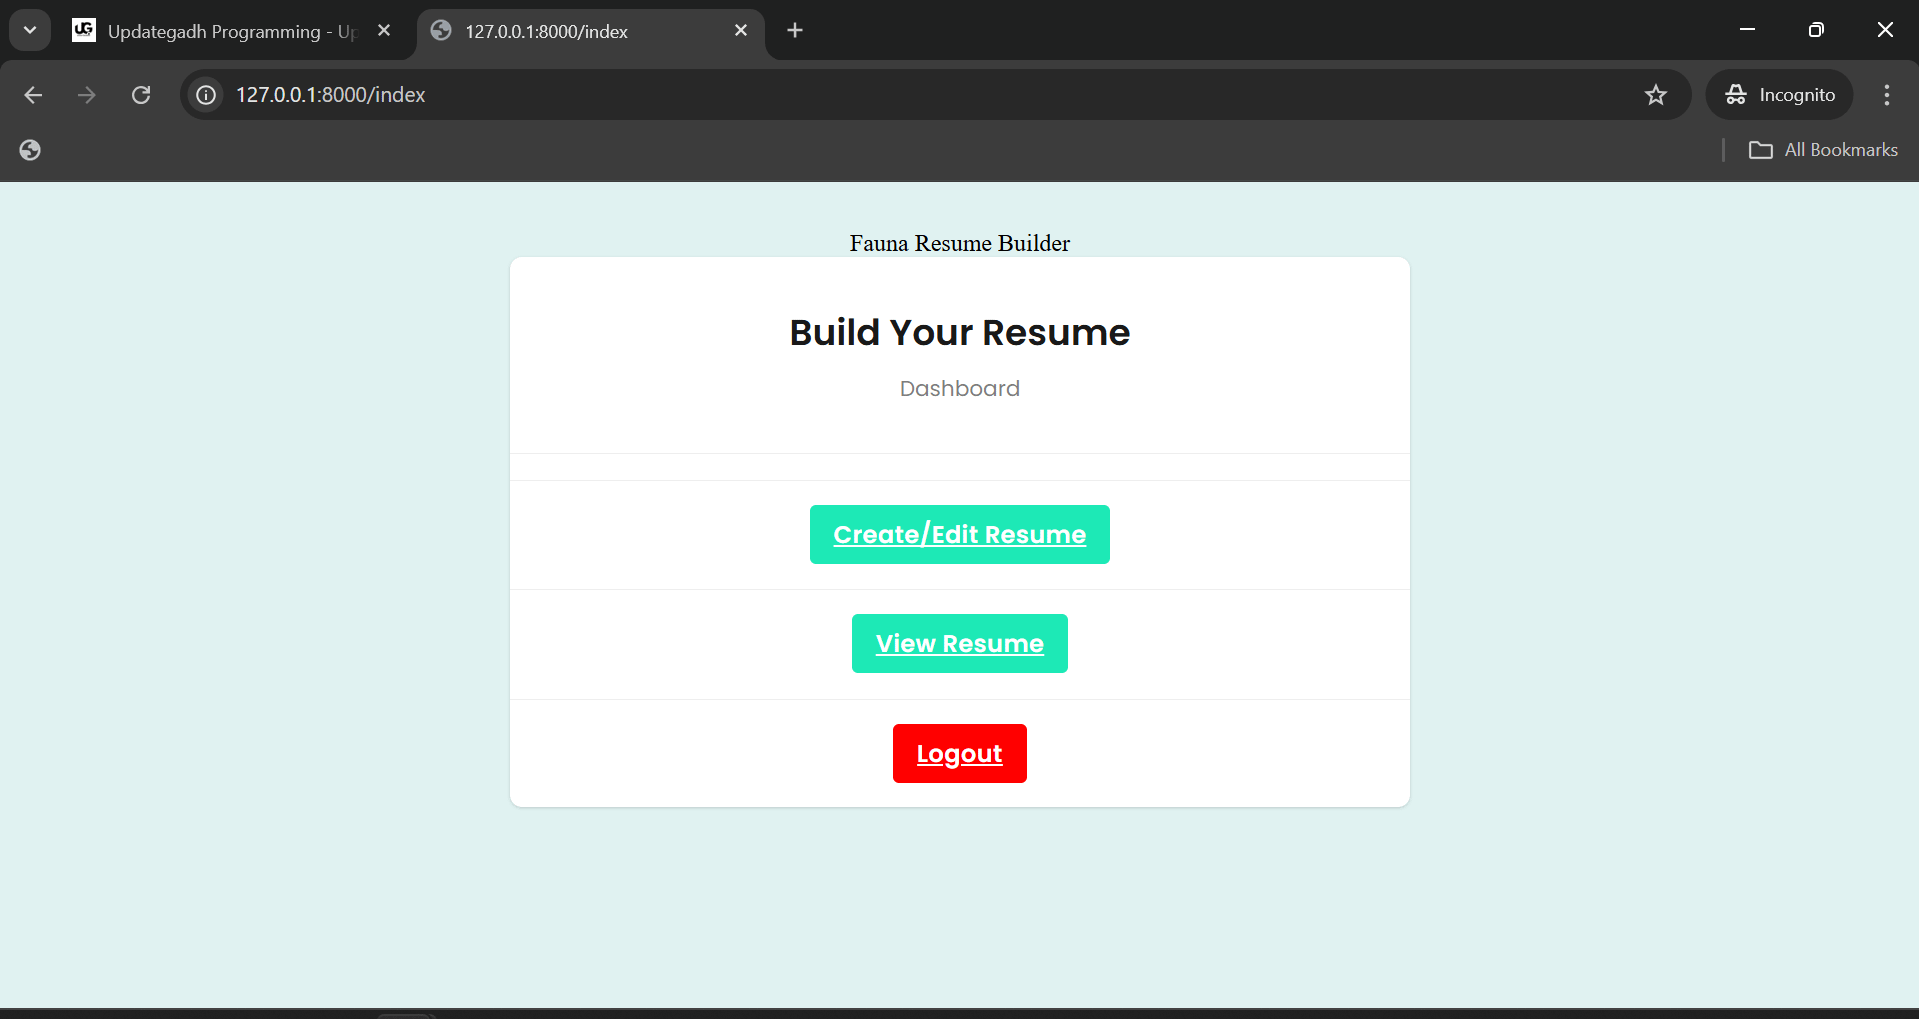Expand the tab search dropdown
Viewport: 1919px width, 1019px height.
coord(30,30)
